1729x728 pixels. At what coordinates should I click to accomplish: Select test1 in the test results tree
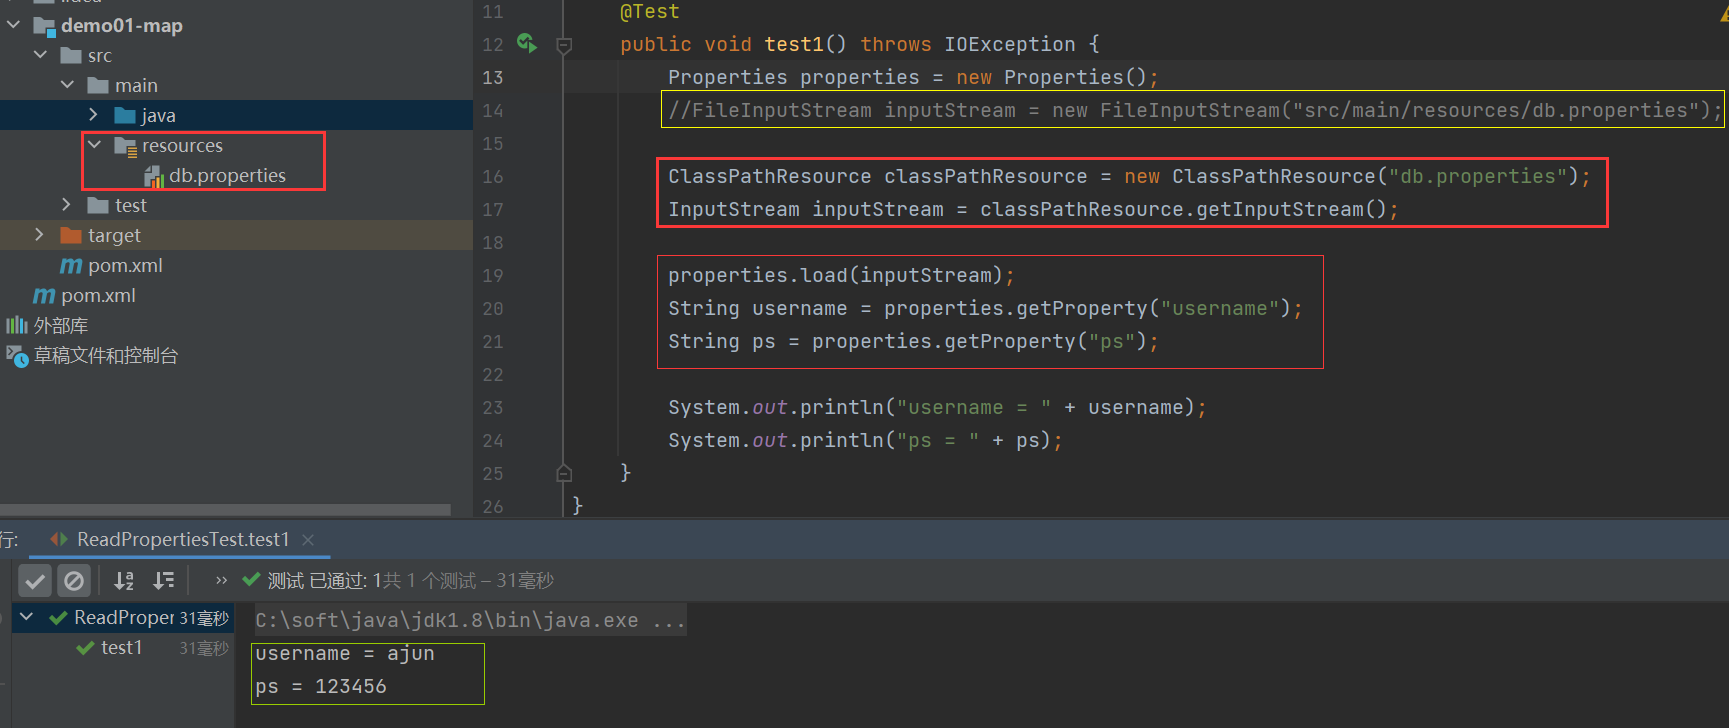(x=121, y=648)
